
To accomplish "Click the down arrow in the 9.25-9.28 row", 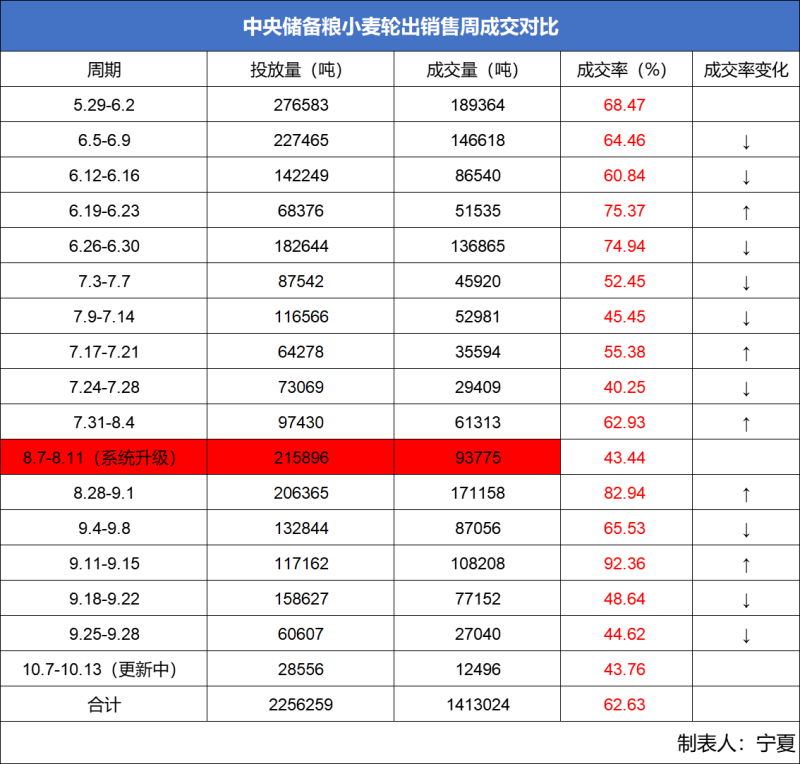I will (746, 635).
